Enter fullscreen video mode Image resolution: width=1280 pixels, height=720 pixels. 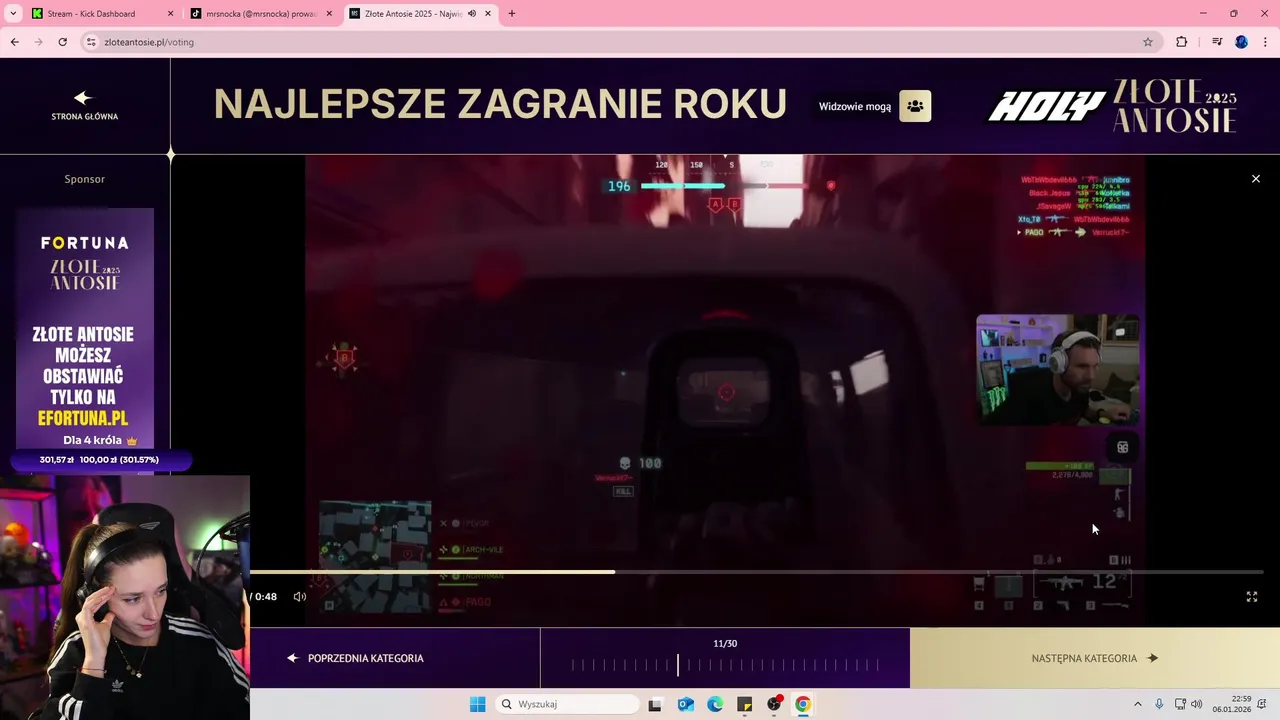click(x=1251, y=597)
